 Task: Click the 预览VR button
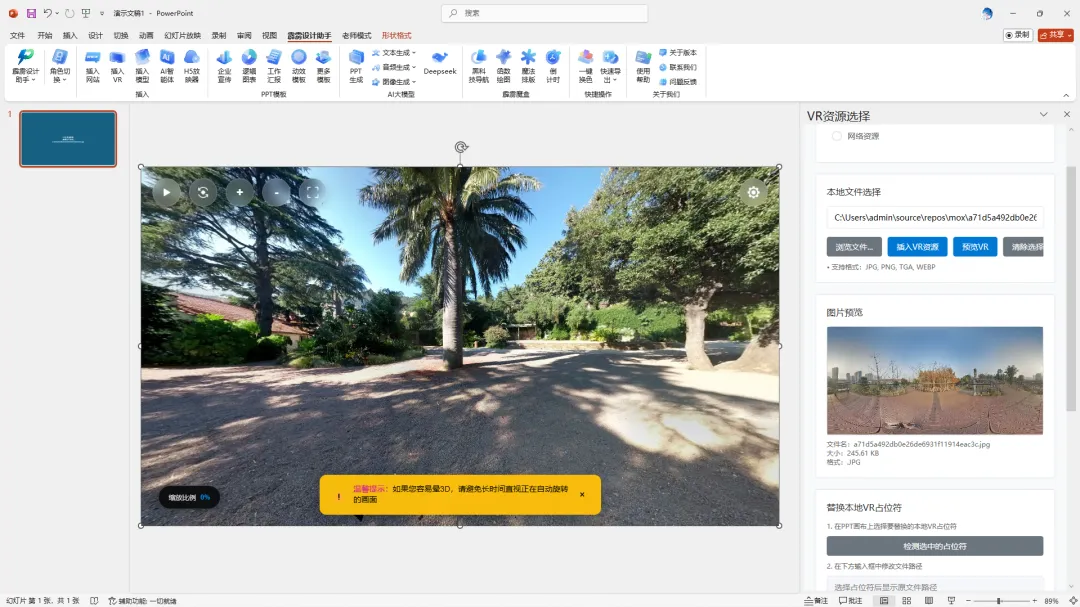point(975,247)
